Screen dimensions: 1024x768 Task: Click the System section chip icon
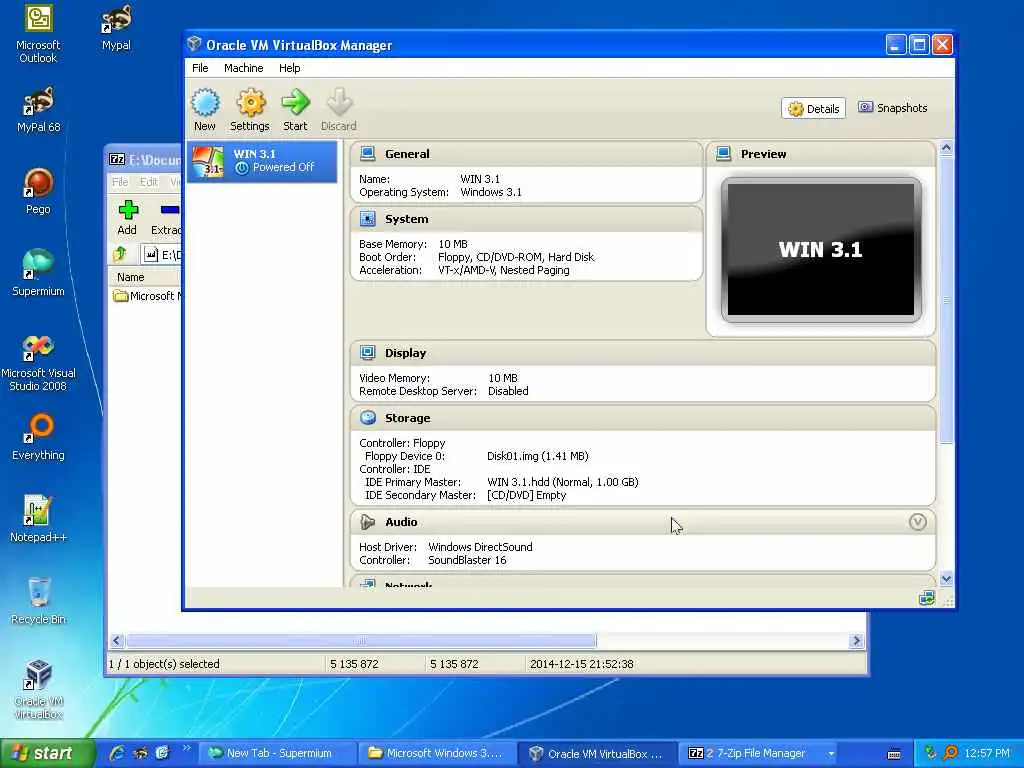368,219
